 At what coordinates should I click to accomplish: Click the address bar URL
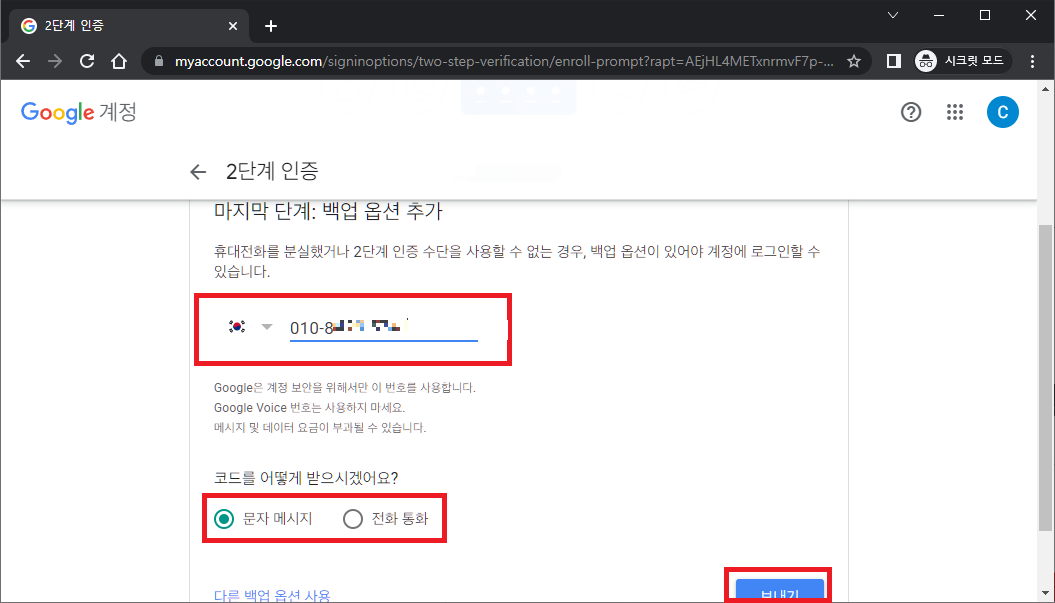(504, 61)
